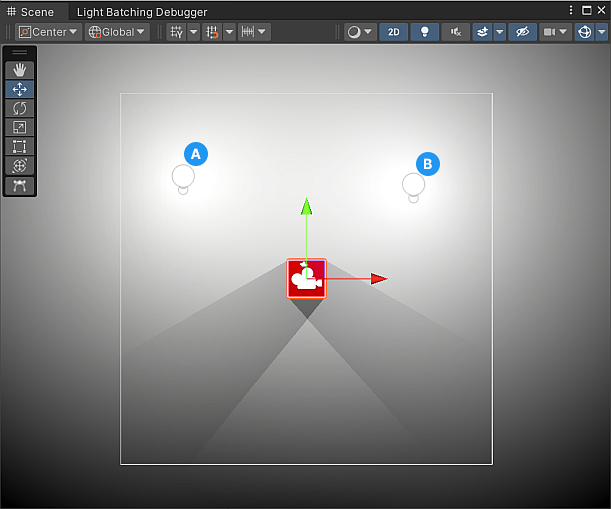The image size is (611, 509).
Task: Select the light marked A
Action: 183,177
